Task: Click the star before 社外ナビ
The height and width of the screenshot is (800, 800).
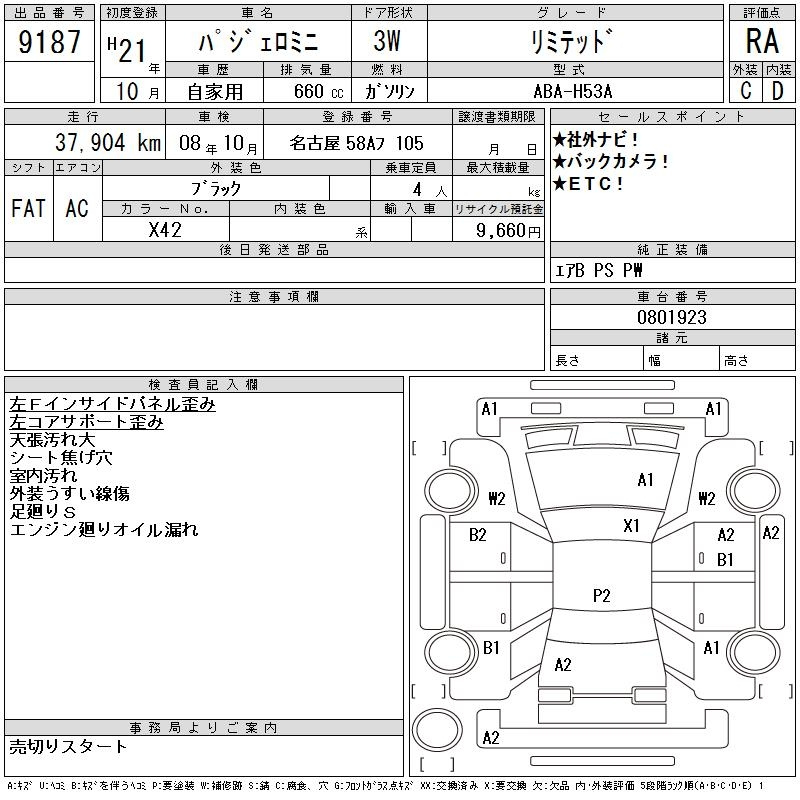Action: tap(560, 139)
